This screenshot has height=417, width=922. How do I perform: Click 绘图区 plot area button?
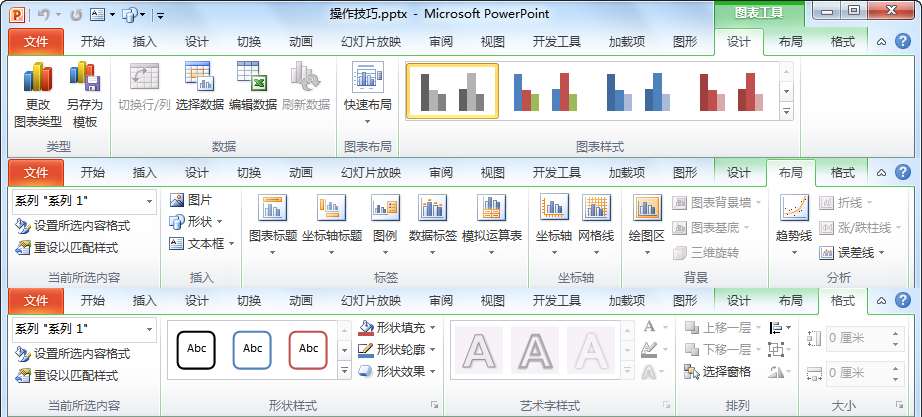coord(647,225)
